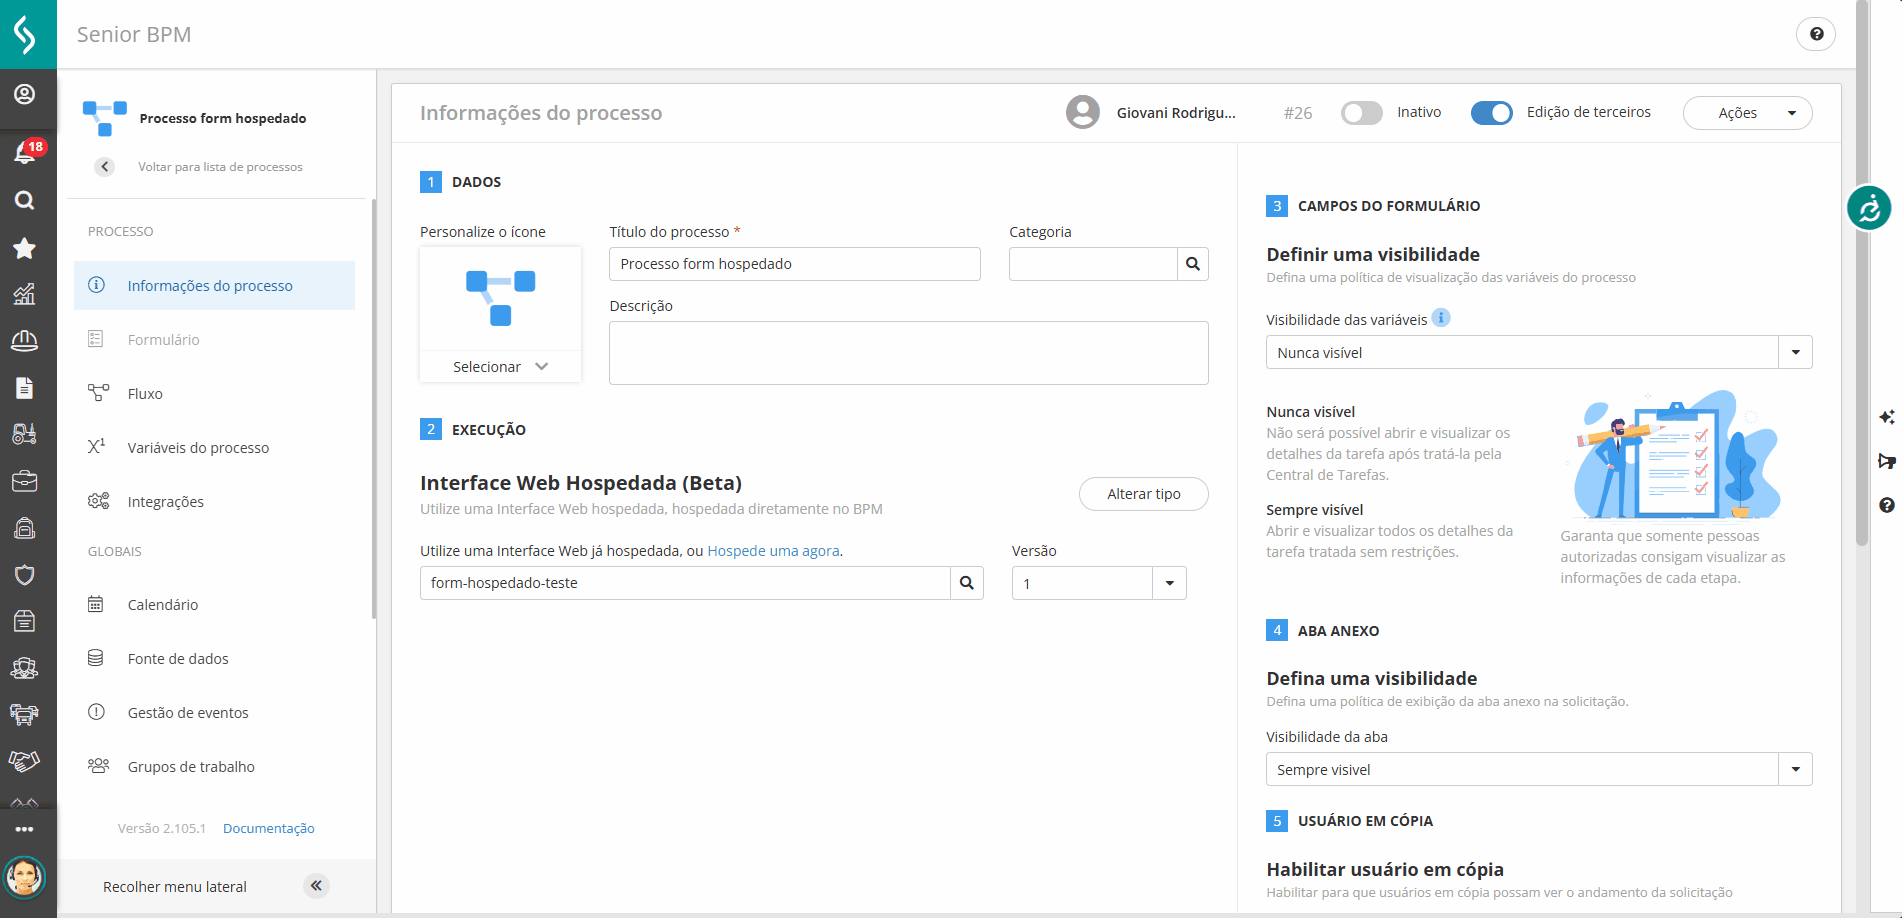Open Gestão de eventos menu item
This screenshot has width=1902, height=918.
tap(214, 713)
